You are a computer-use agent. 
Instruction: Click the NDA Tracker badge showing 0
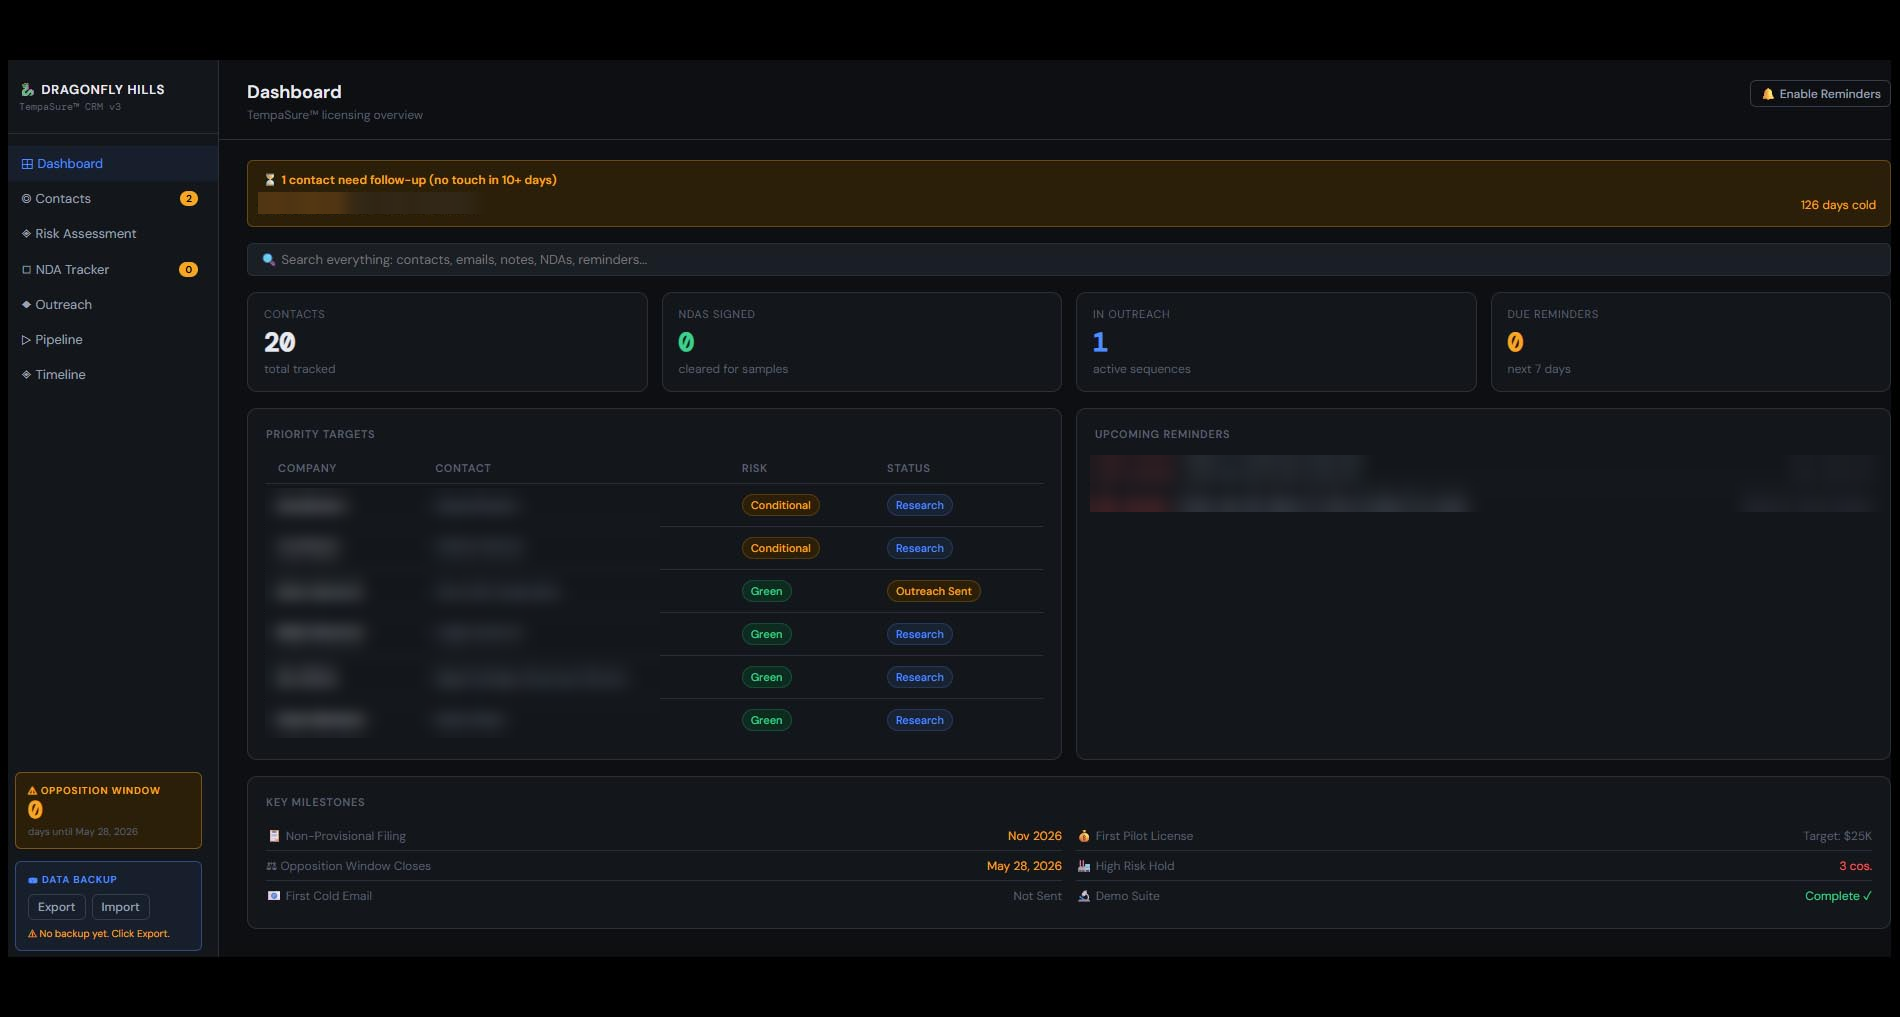point(188,270)
